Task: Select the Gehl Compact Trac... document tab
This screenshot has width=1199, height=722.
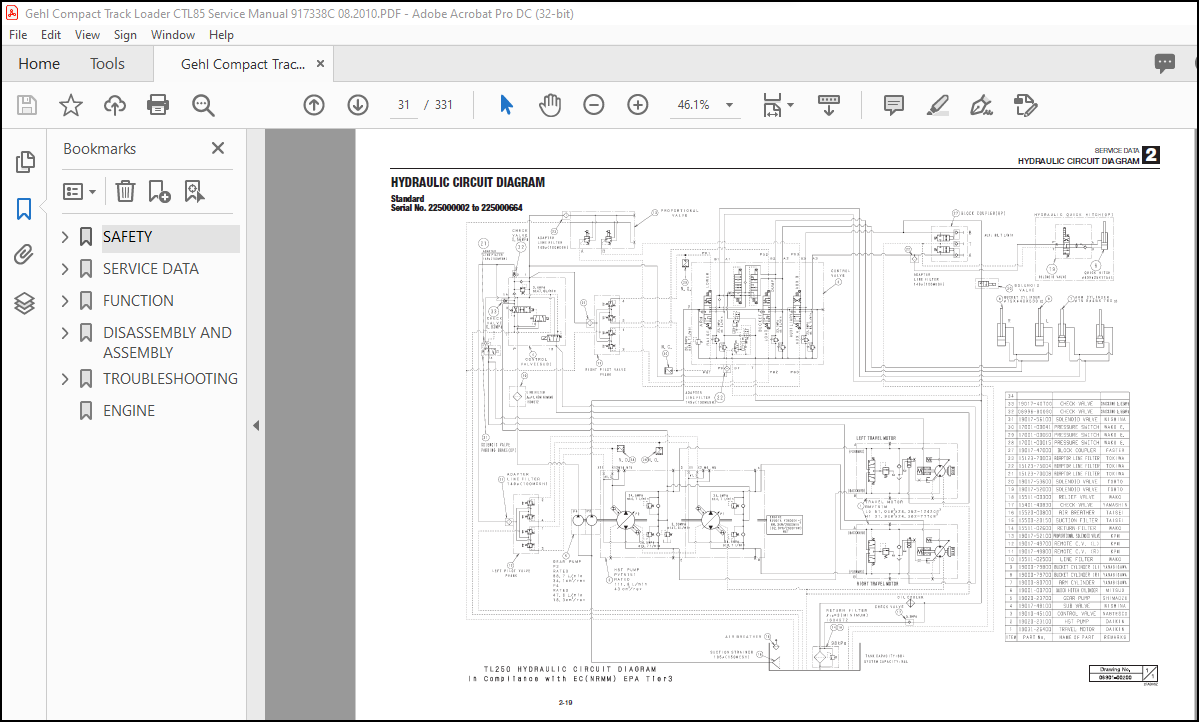Action: 242,64
